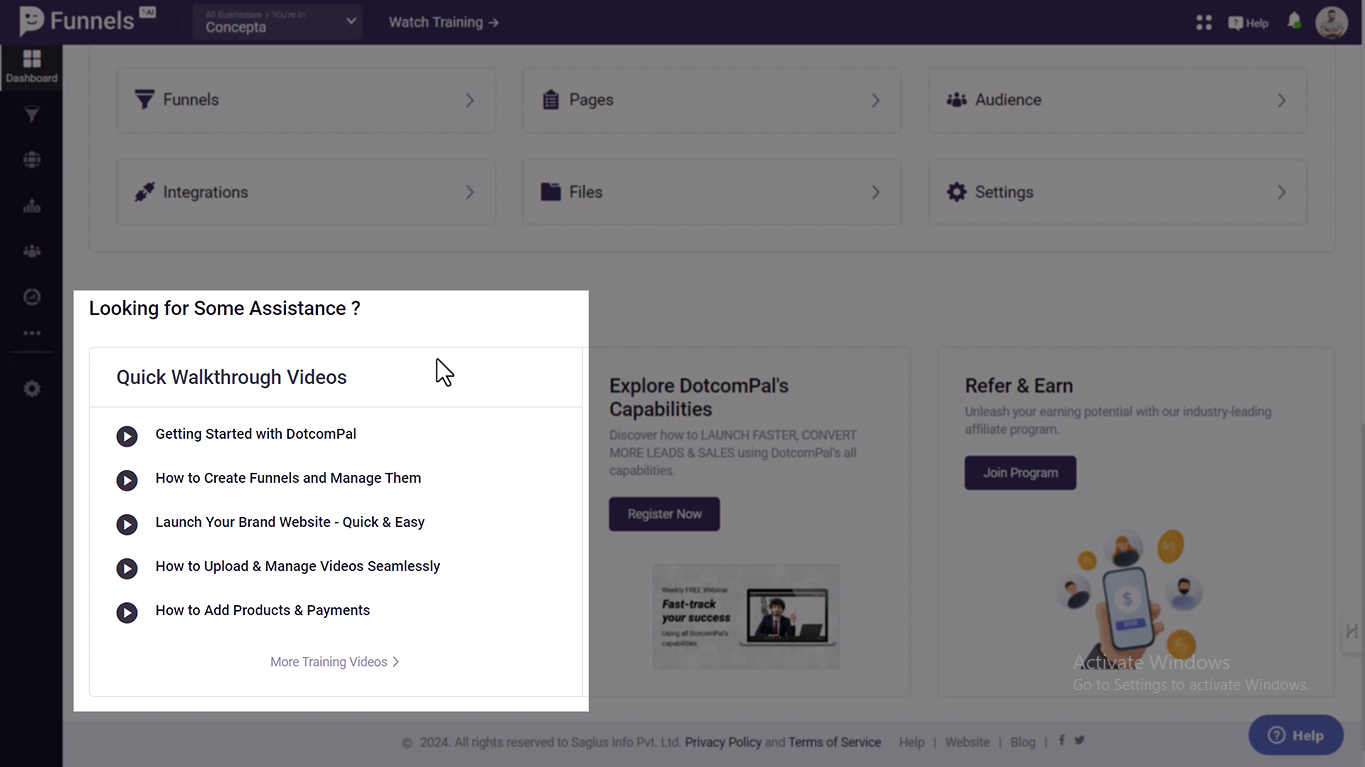Open the Terms of Service link

(x=835, y=742)
